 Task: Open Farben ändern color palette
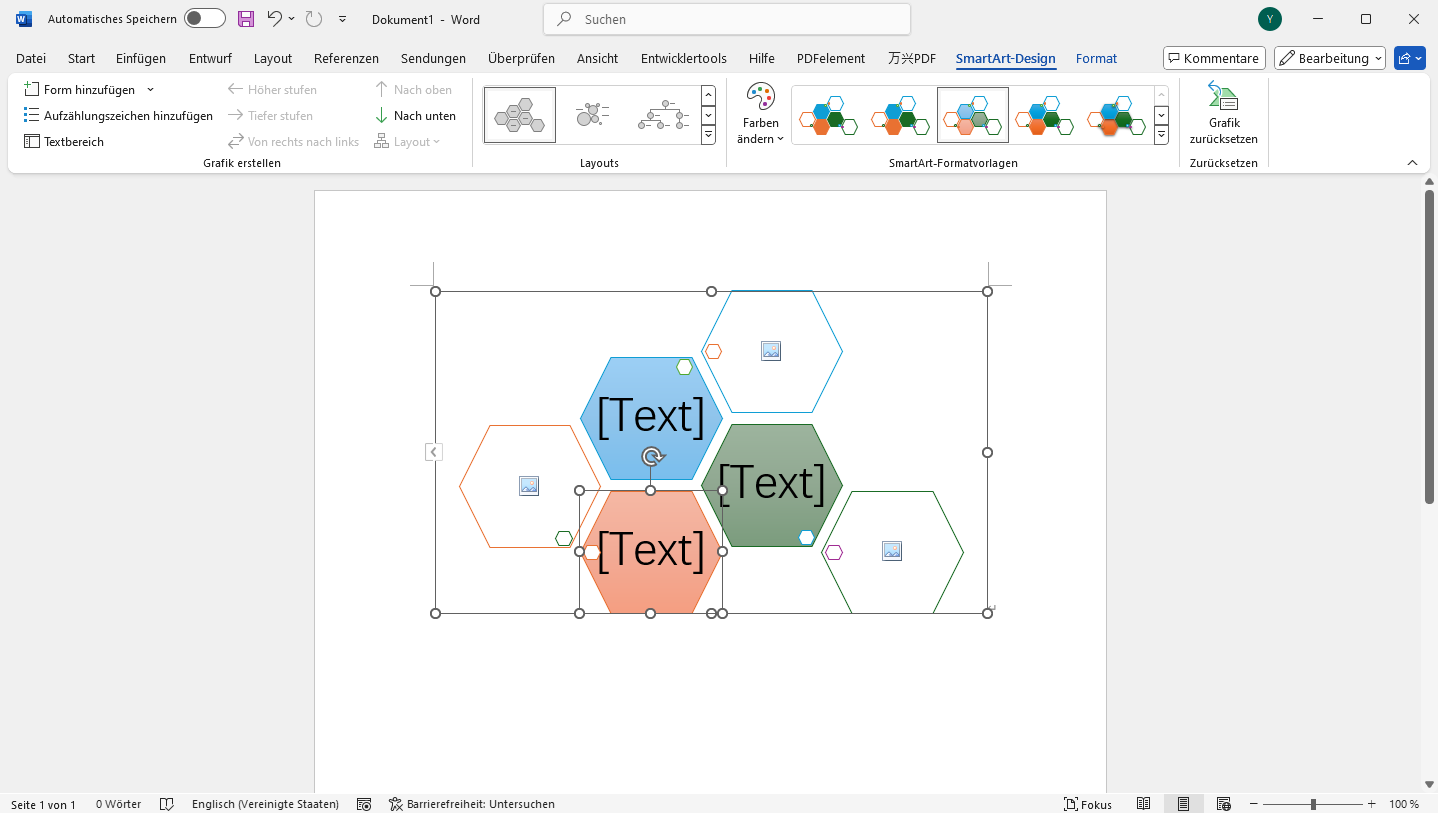point(761,113)
